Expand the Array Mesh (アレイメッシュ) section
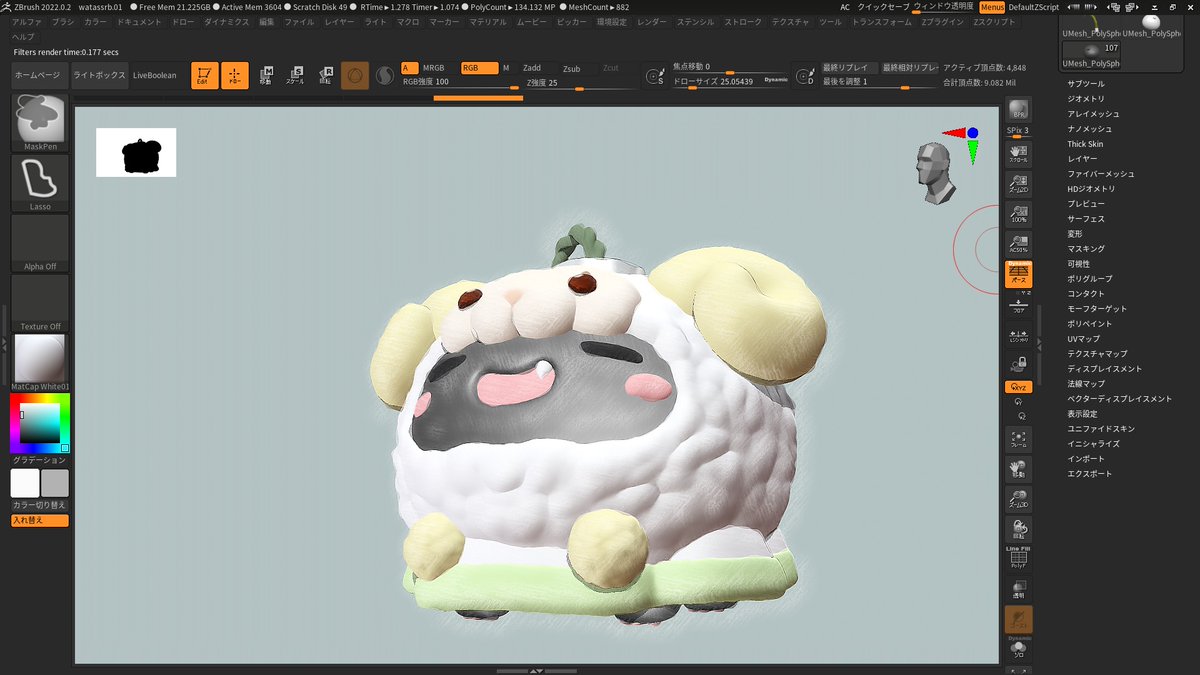This screenshot has height=675, width=1200. 1093,114
